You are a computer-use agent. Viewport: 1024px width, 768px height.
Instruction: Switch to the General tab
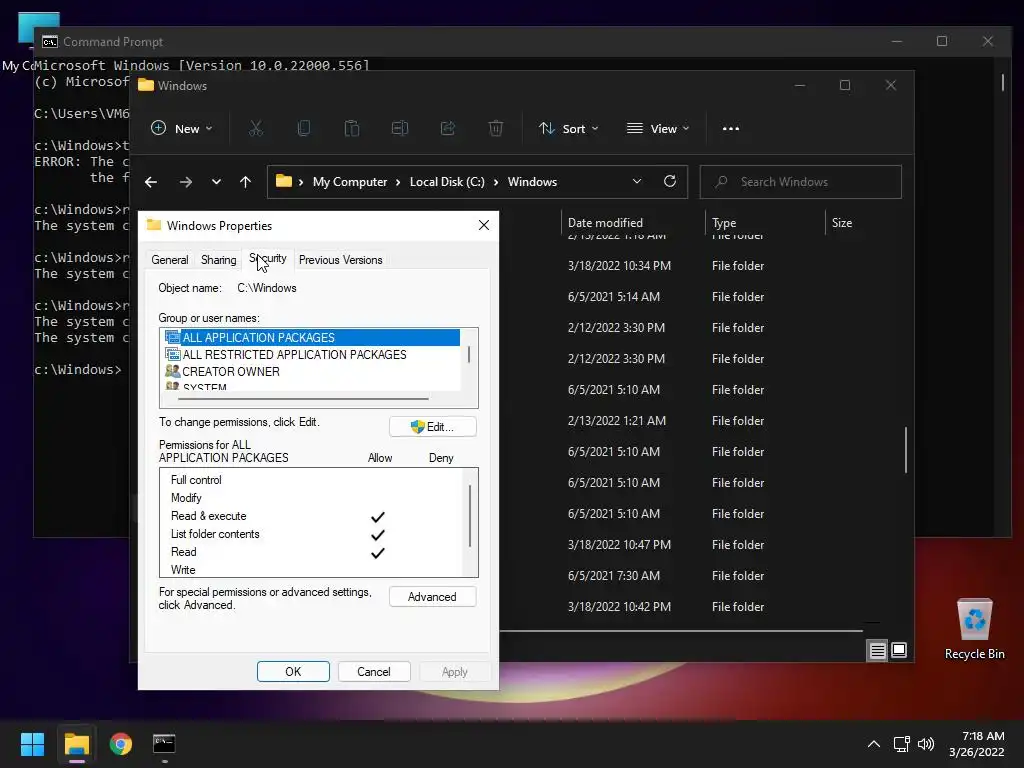[x=170, y=260]
